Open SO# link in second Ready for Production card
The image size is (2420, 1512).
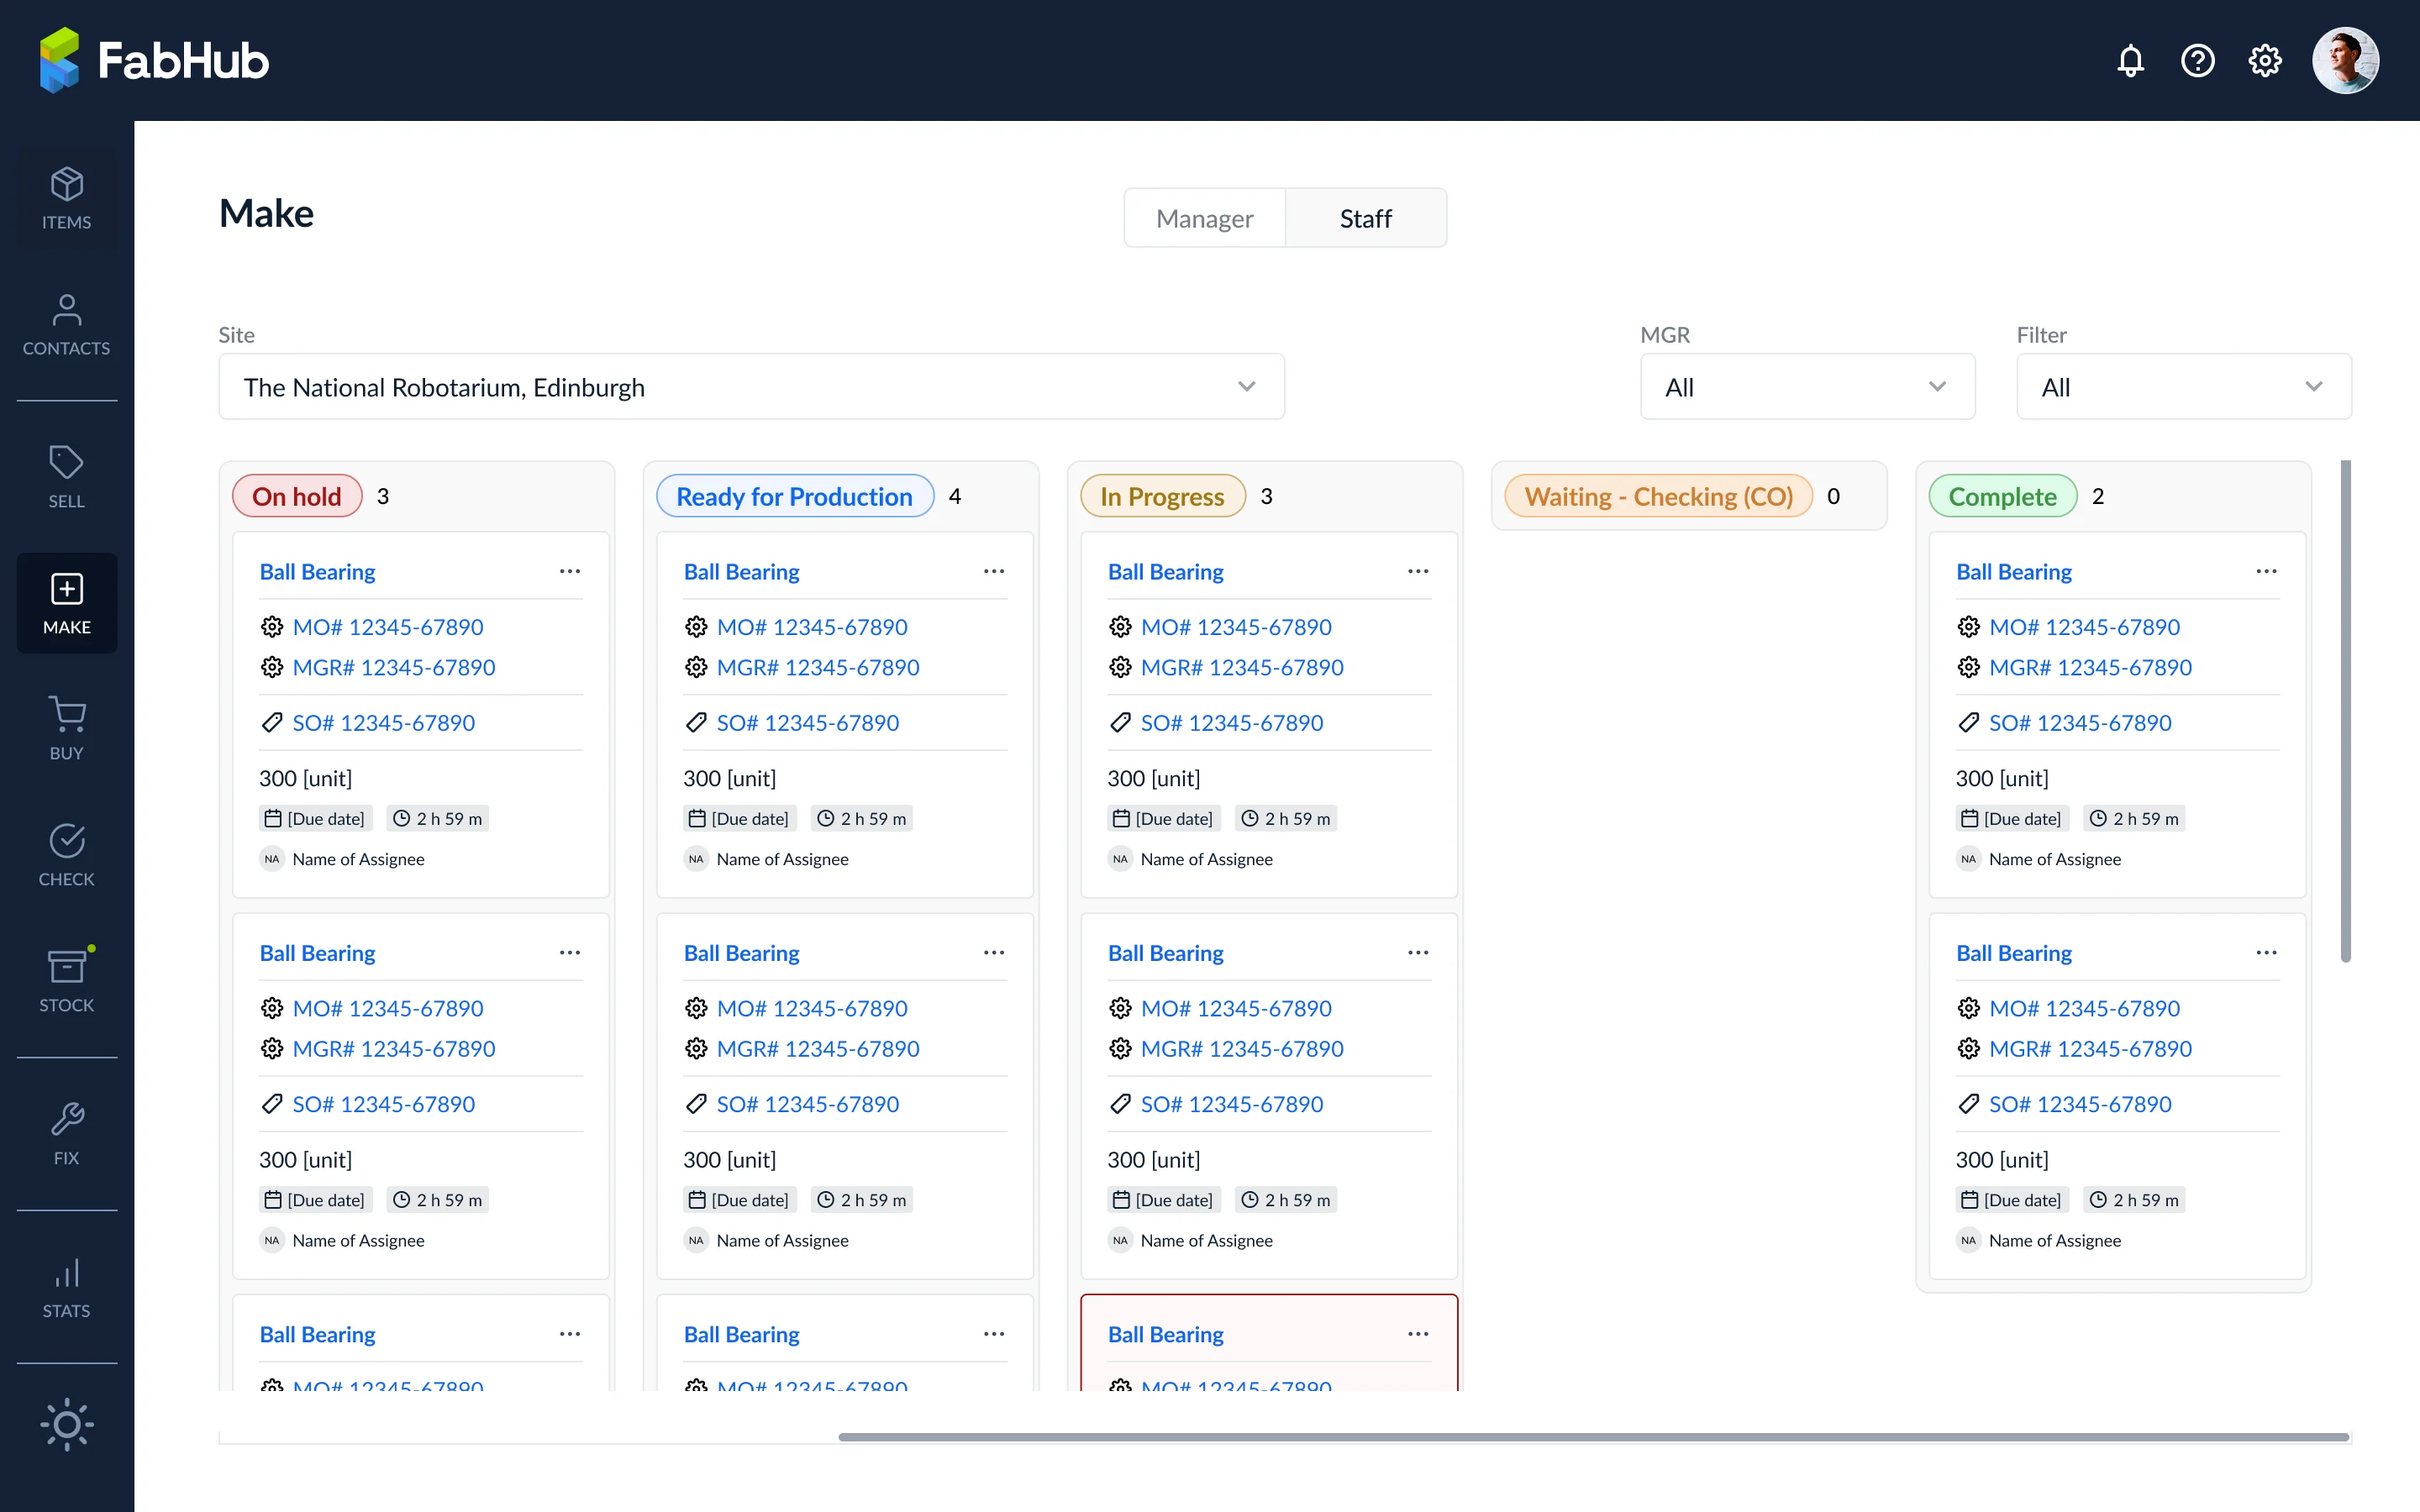tap(808, 1104)
